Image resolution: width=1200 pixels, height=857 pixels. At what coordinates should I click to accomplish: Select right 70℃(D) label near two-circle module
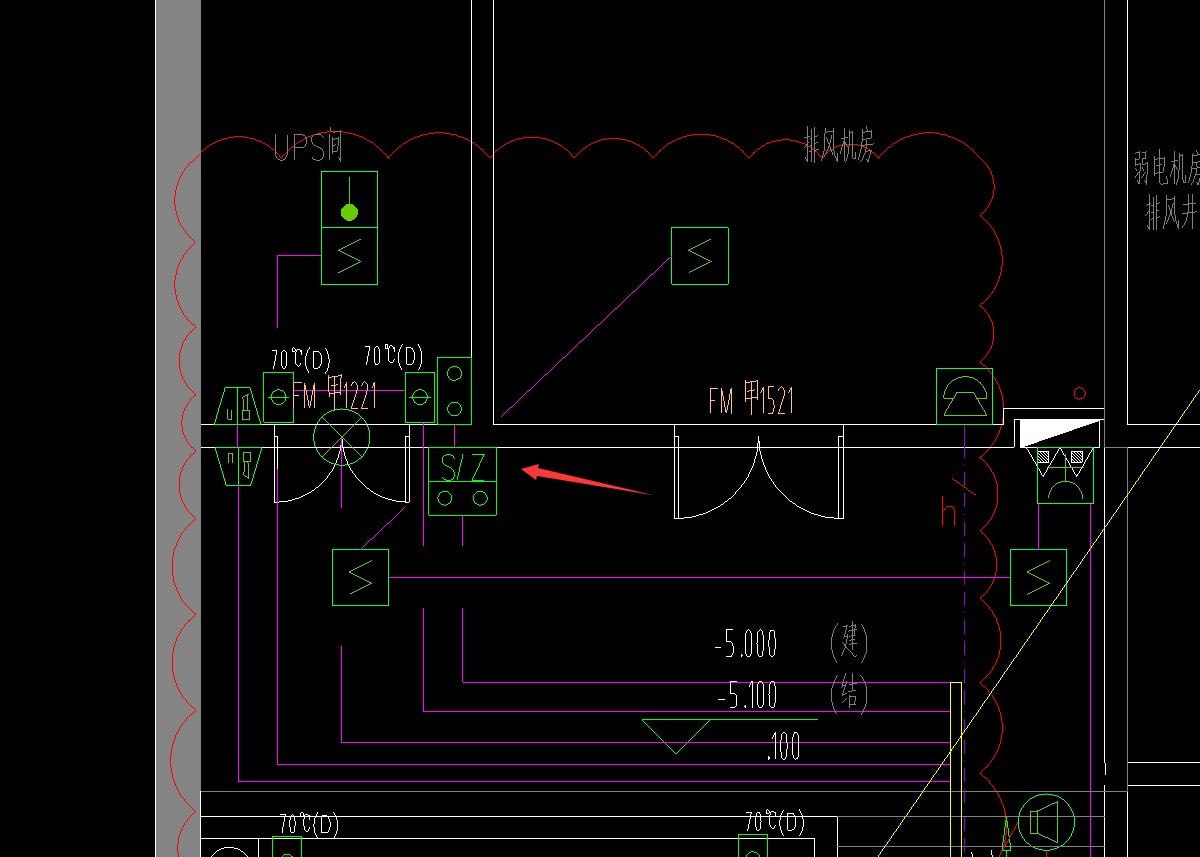394,356
